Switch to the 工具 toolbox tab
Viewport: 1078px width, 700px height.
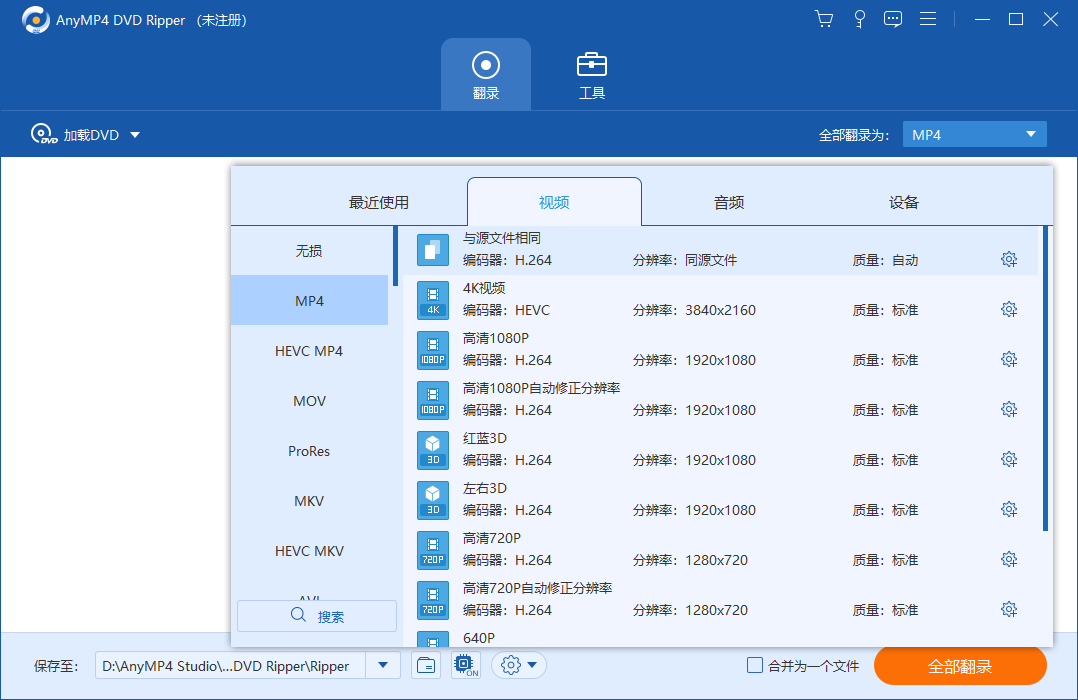(x=591, y=74)
